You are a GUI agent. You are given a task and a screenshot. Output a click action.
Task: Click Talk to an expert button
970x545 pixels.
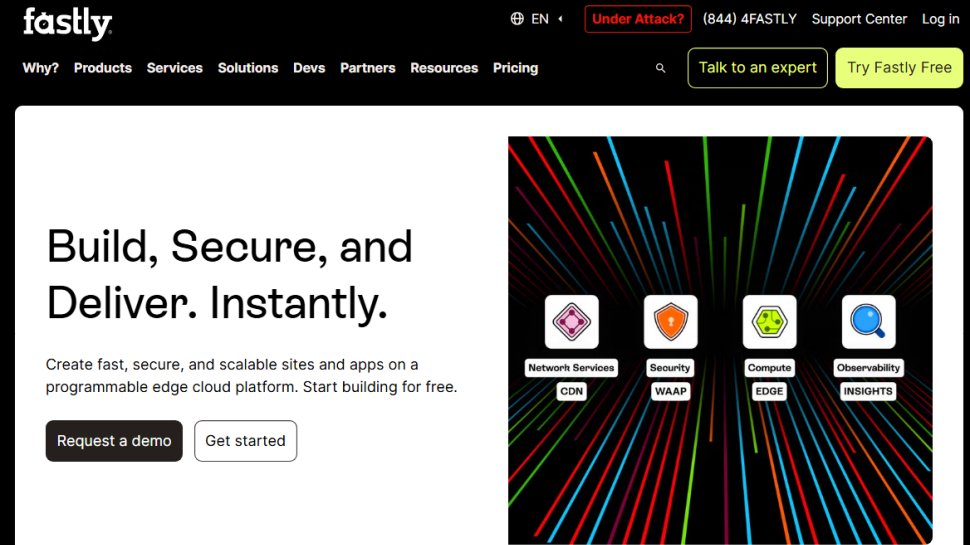click(757, 67)
